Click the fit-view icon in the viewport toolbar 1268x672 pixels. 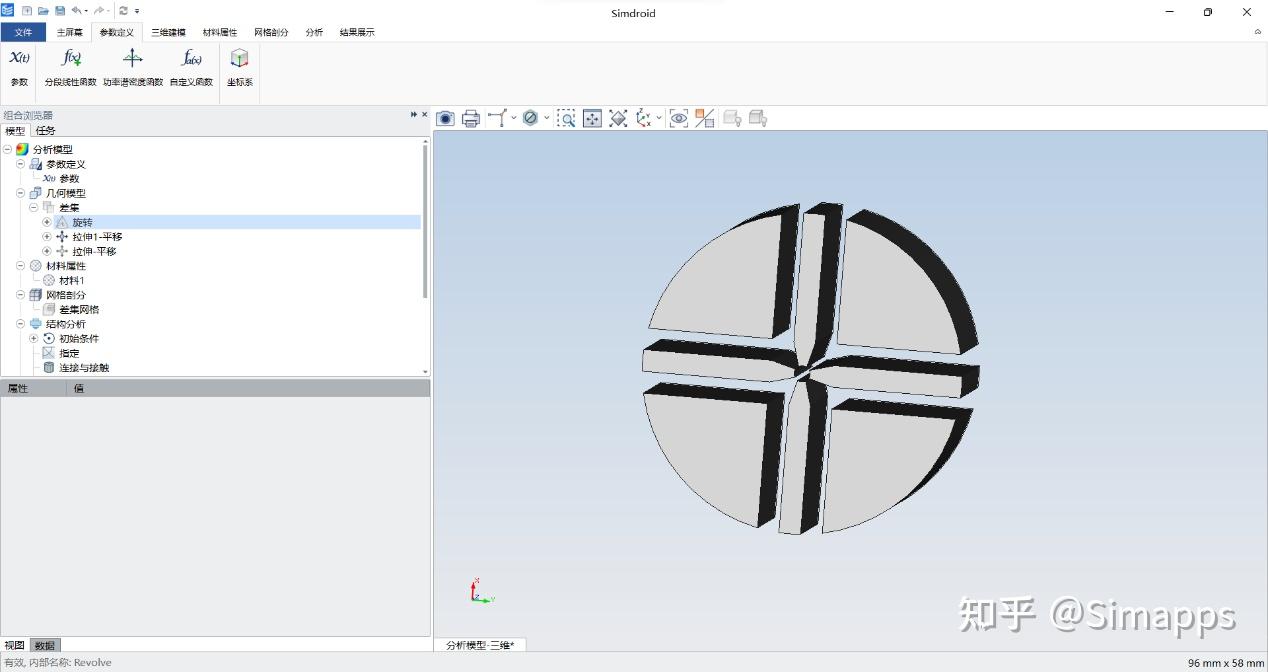click(x=592, y=118)
